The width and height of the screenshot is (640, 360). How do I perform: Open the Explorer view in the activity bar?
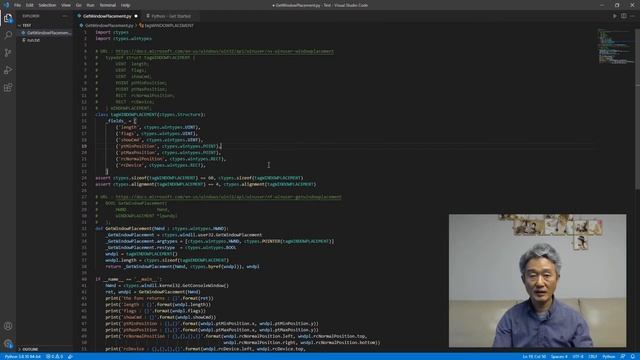(x=8, y=18)
